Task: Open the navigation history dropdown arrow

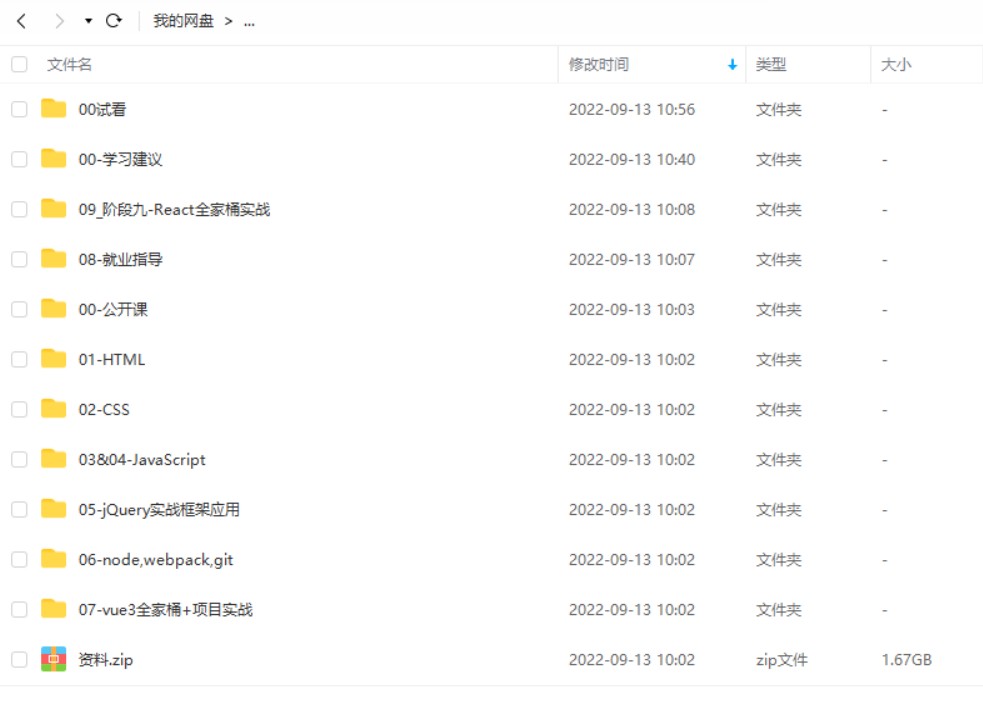Action: click(x=88, y=21)
